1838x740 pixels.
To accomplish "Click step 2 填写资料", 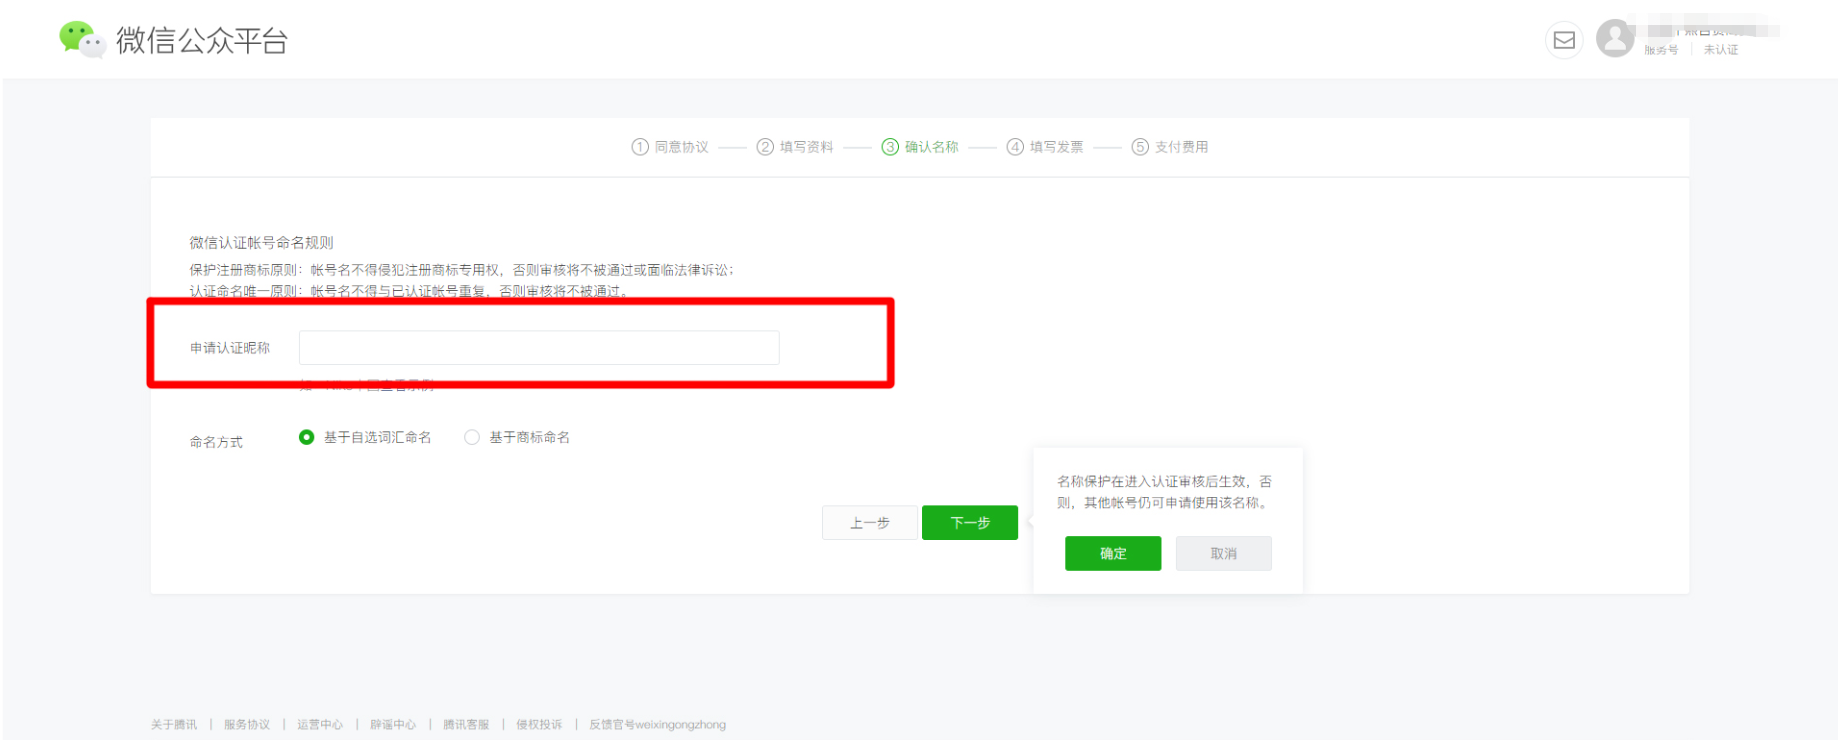I will (x=795, y=147).
